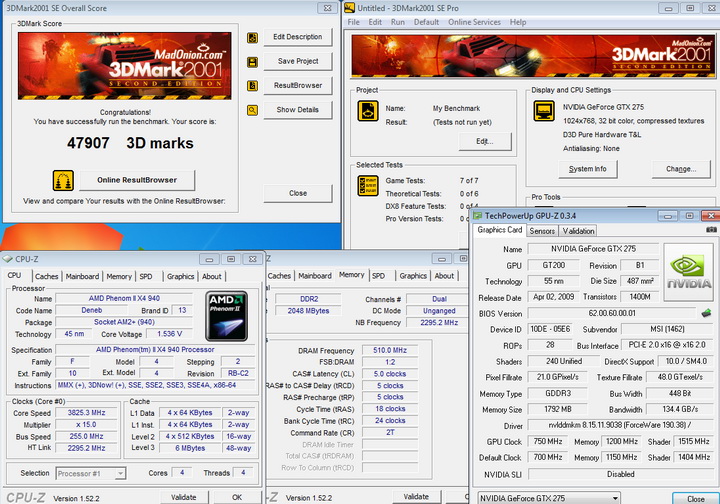Click the Edit Description icon

tap(252, 38)
